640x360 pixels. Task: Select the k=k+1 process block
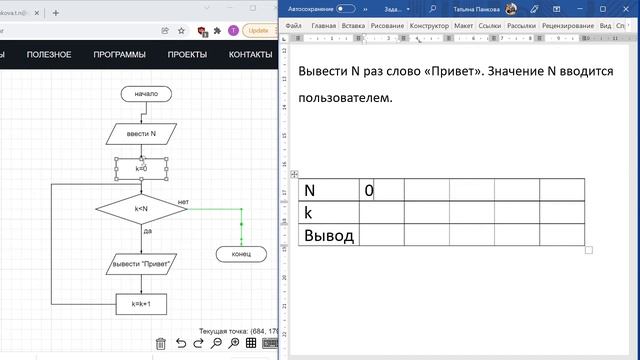click(141, 304)
